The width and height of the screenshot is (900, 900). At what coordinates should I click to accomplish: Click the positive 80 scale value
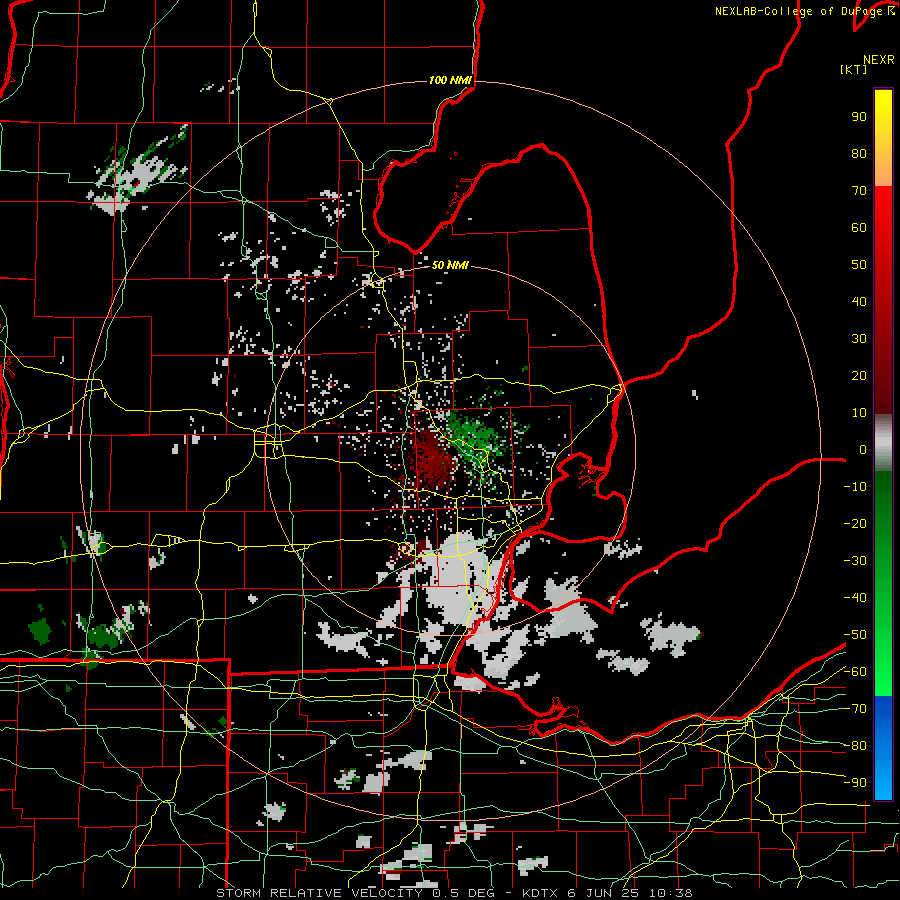[859, 153]
